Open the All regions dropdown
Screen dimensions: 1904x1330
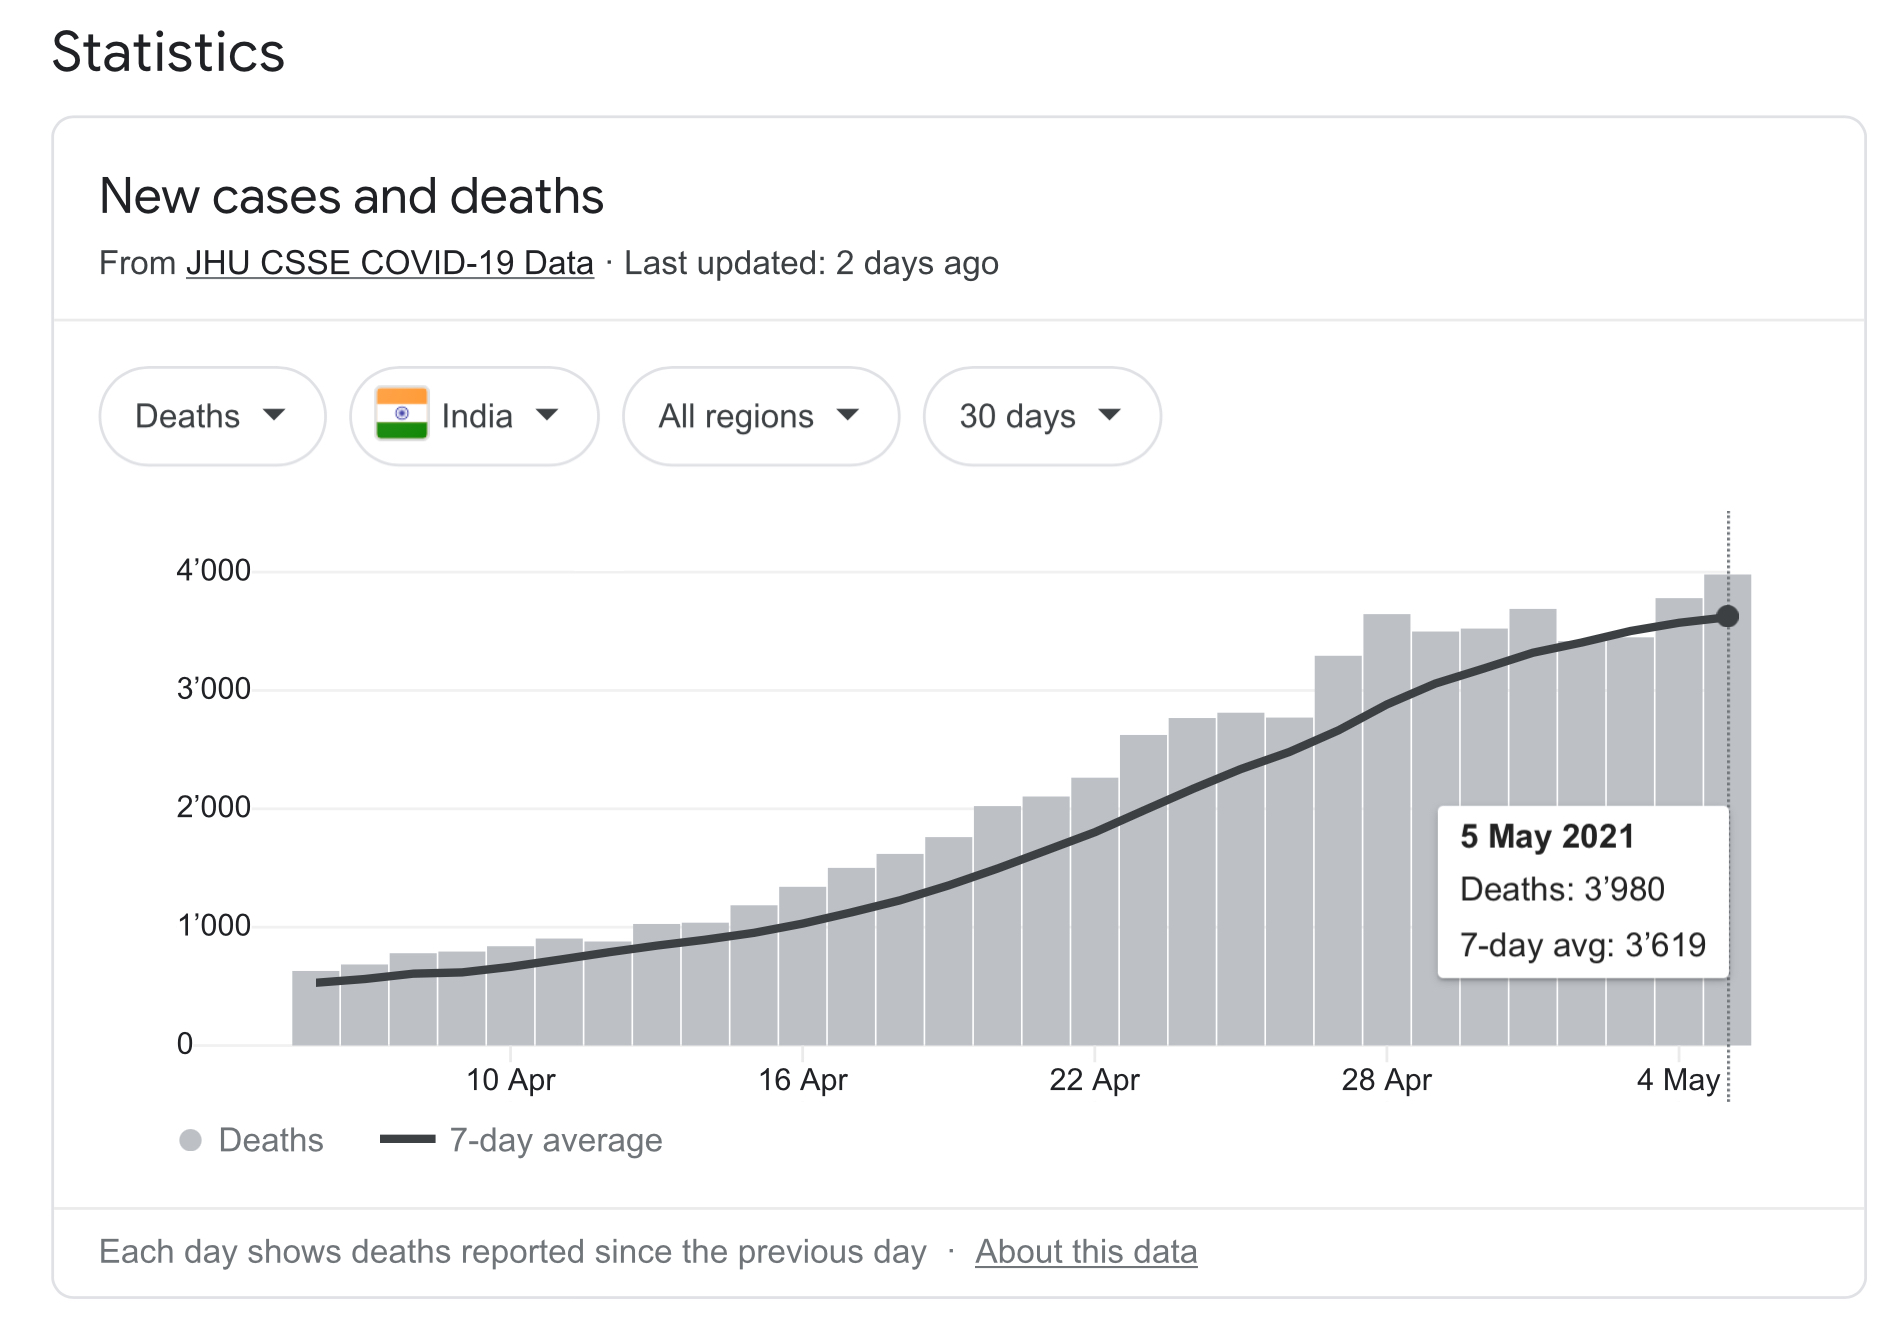(x=761, y=416)
